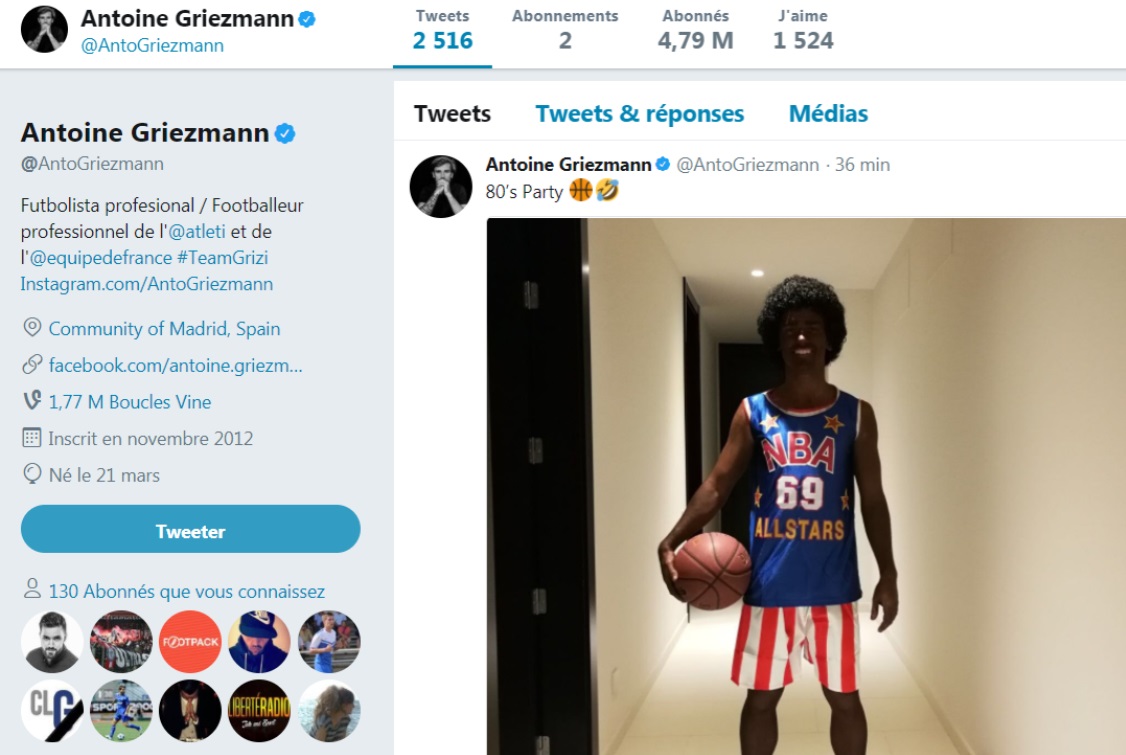
Task: Open Instagram.com/AntoGriezmann link
Action: point(146,283)
